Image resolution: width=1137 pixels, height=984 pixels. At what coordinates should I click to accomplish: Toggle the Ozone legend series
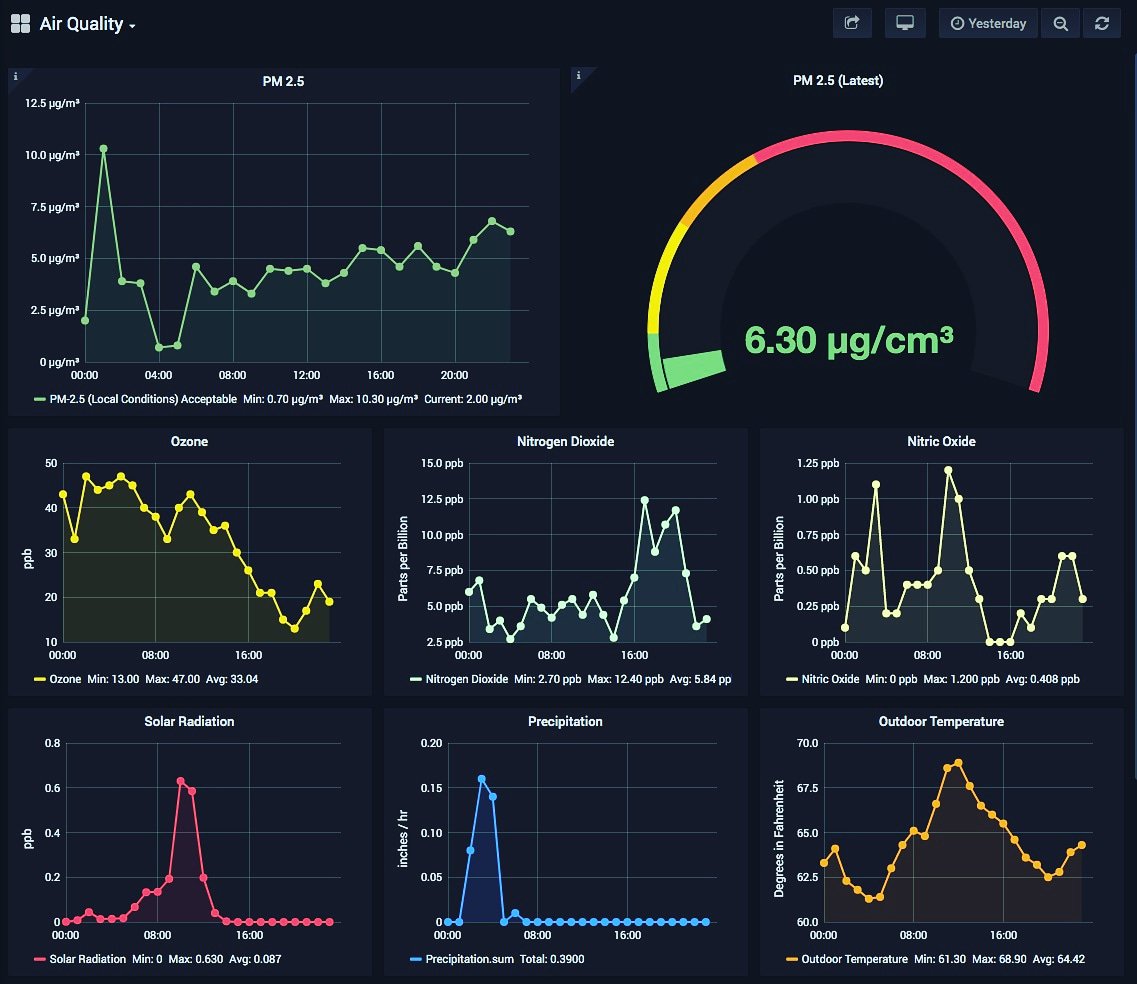(65, 679)
